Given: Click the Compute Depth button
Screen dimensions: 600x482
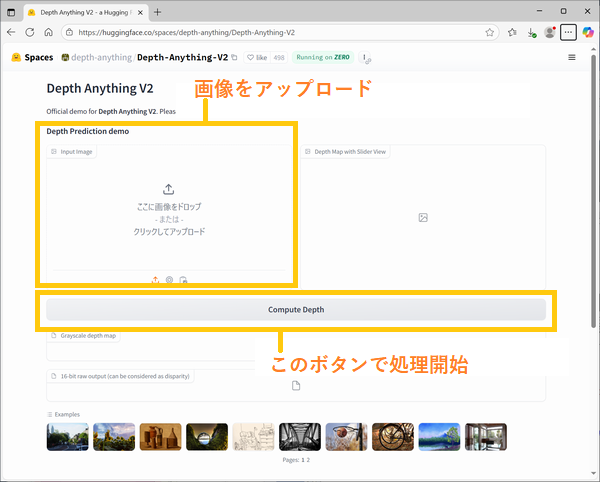Looking at the screenshot, I should tap(296, 310).
